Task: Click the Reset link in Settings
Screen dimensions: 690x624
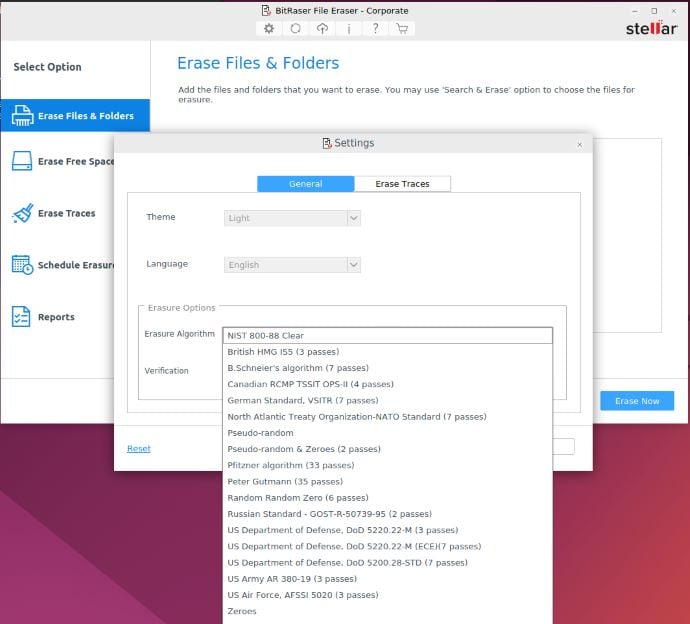Action: tap(139, 448)
